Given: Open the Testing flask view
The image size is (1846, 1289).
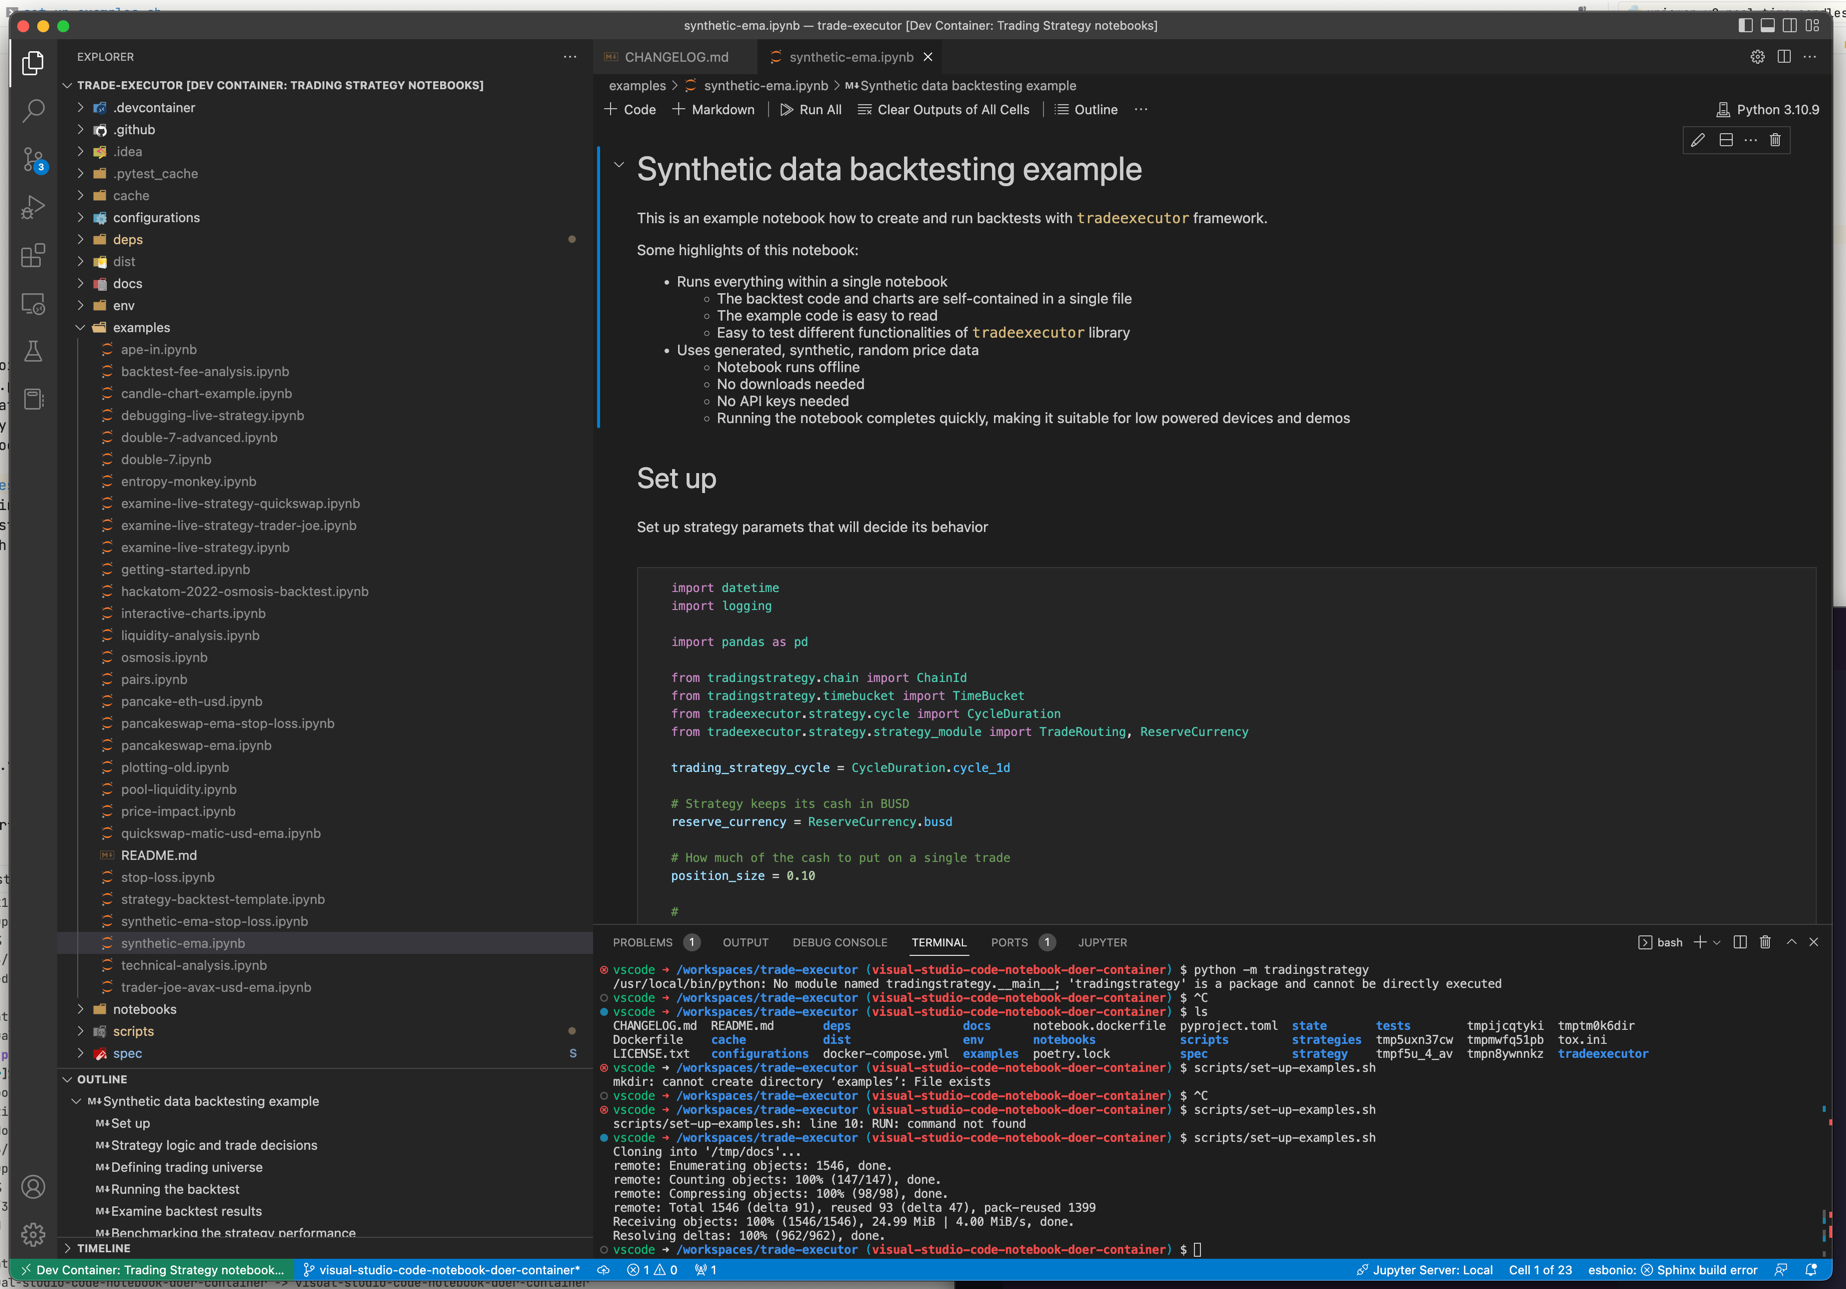Looking at the screenshot, I should [x=33, y=351].
